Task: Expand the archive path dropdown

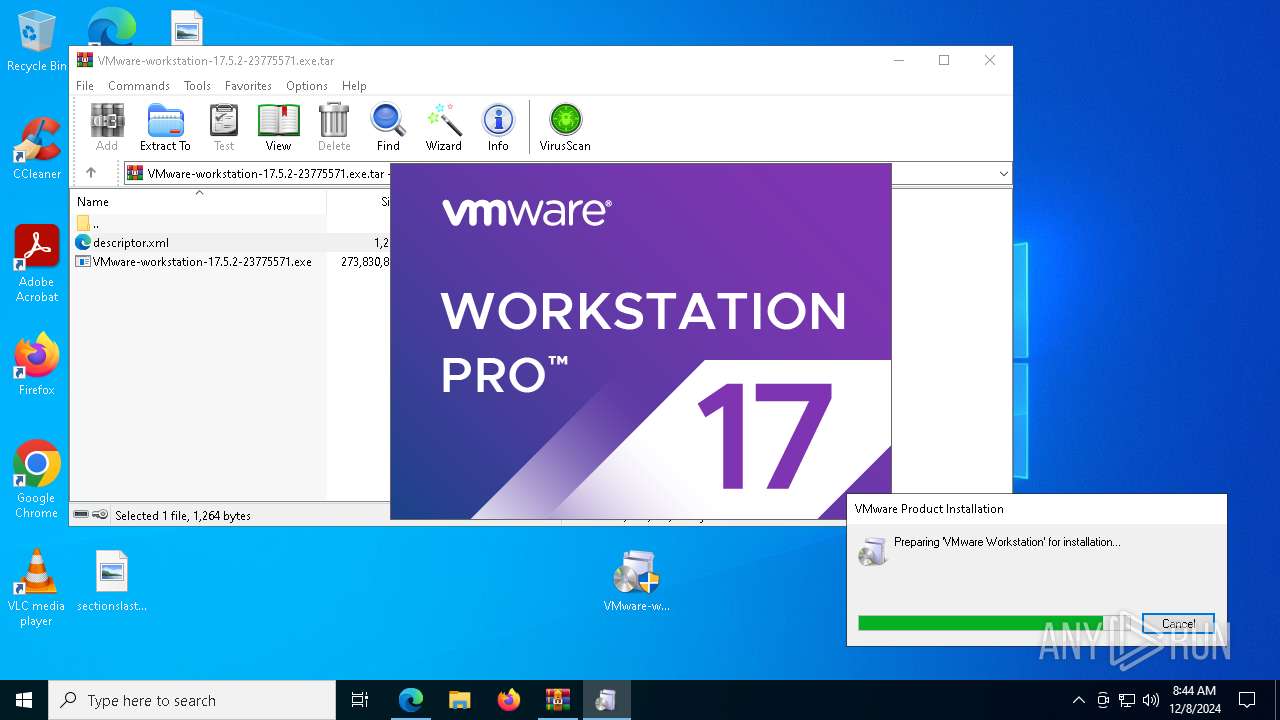Action: tap(1003, 174)
